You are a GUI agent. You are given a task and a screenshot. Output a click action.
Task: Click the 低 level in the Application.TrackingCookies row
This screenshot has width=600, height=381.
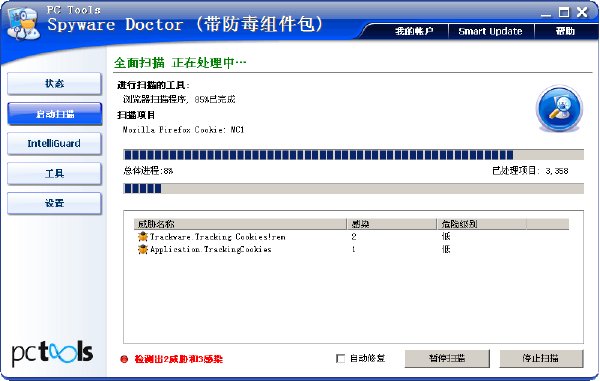(446, 249)
